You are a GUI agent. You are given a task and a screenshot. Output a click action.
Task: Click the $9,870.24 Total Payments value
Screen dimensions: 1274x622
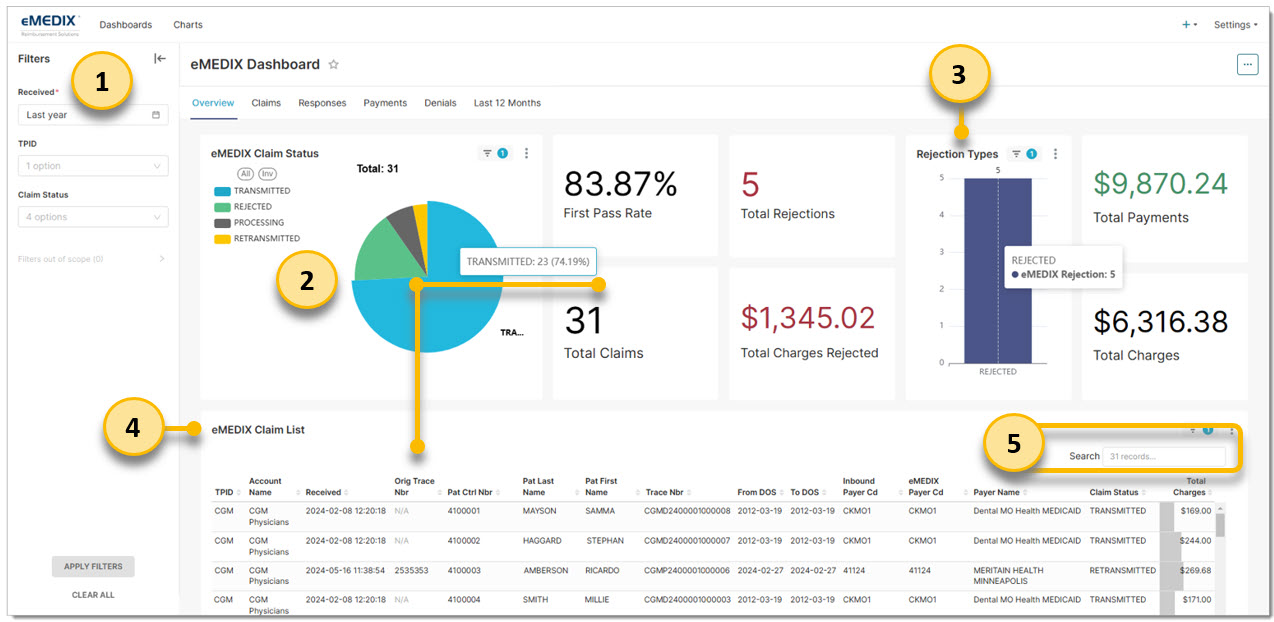point(1160,183)
